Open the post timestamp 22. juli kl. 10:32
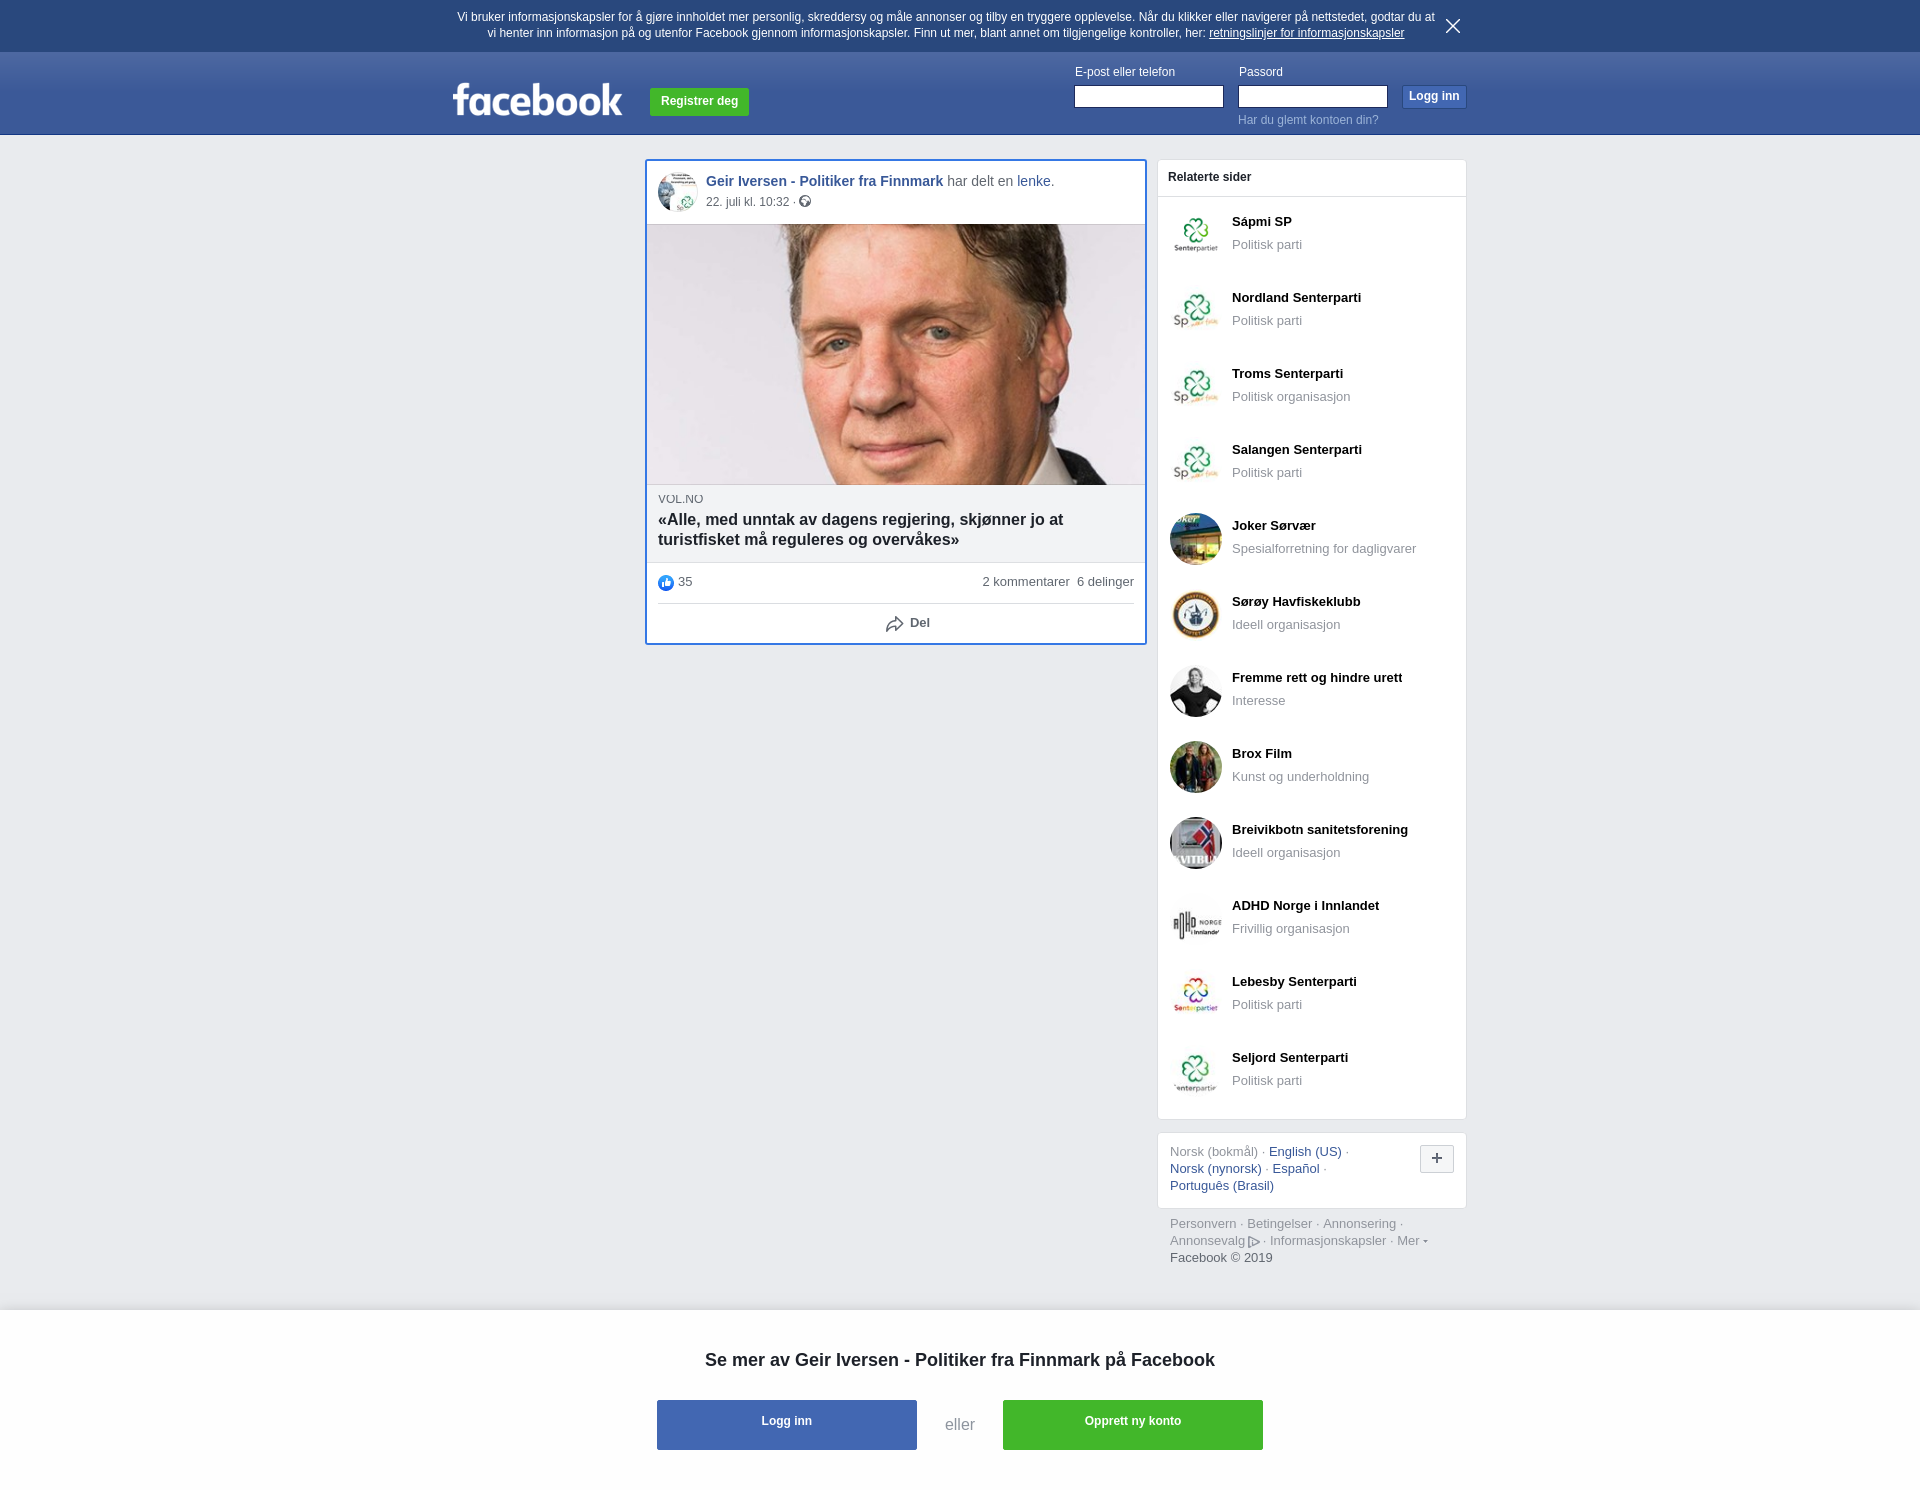This screenshot has height=1490, width=1920. point(747,202)
